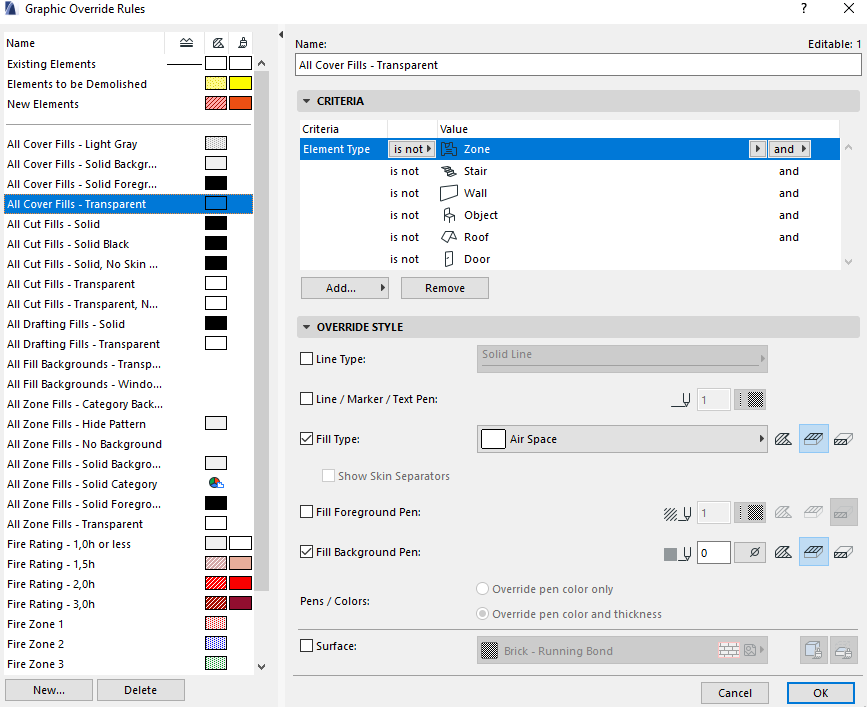Click the surface override column header icon
867x707 pixels.
coord(242,43)
